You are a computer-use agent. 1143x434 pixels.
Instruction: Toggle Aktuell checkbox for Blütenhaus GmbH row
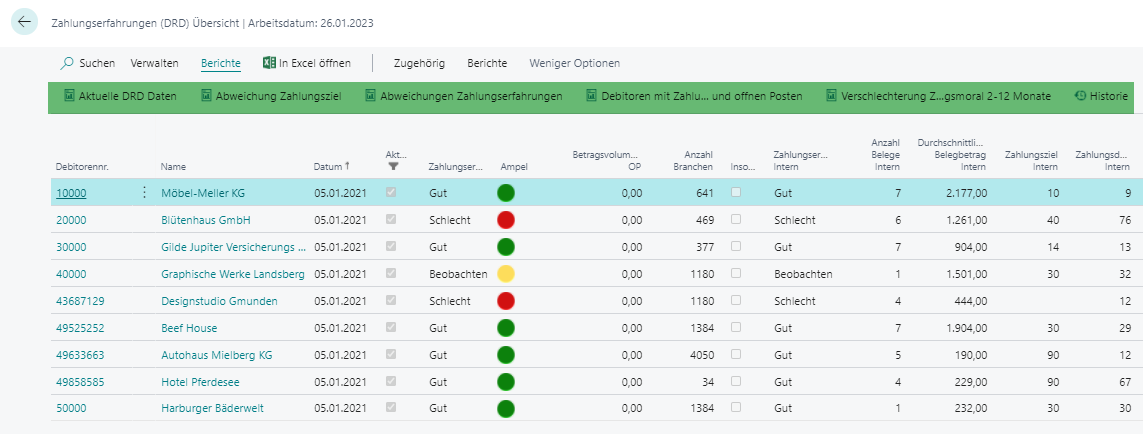click(391, 219)
